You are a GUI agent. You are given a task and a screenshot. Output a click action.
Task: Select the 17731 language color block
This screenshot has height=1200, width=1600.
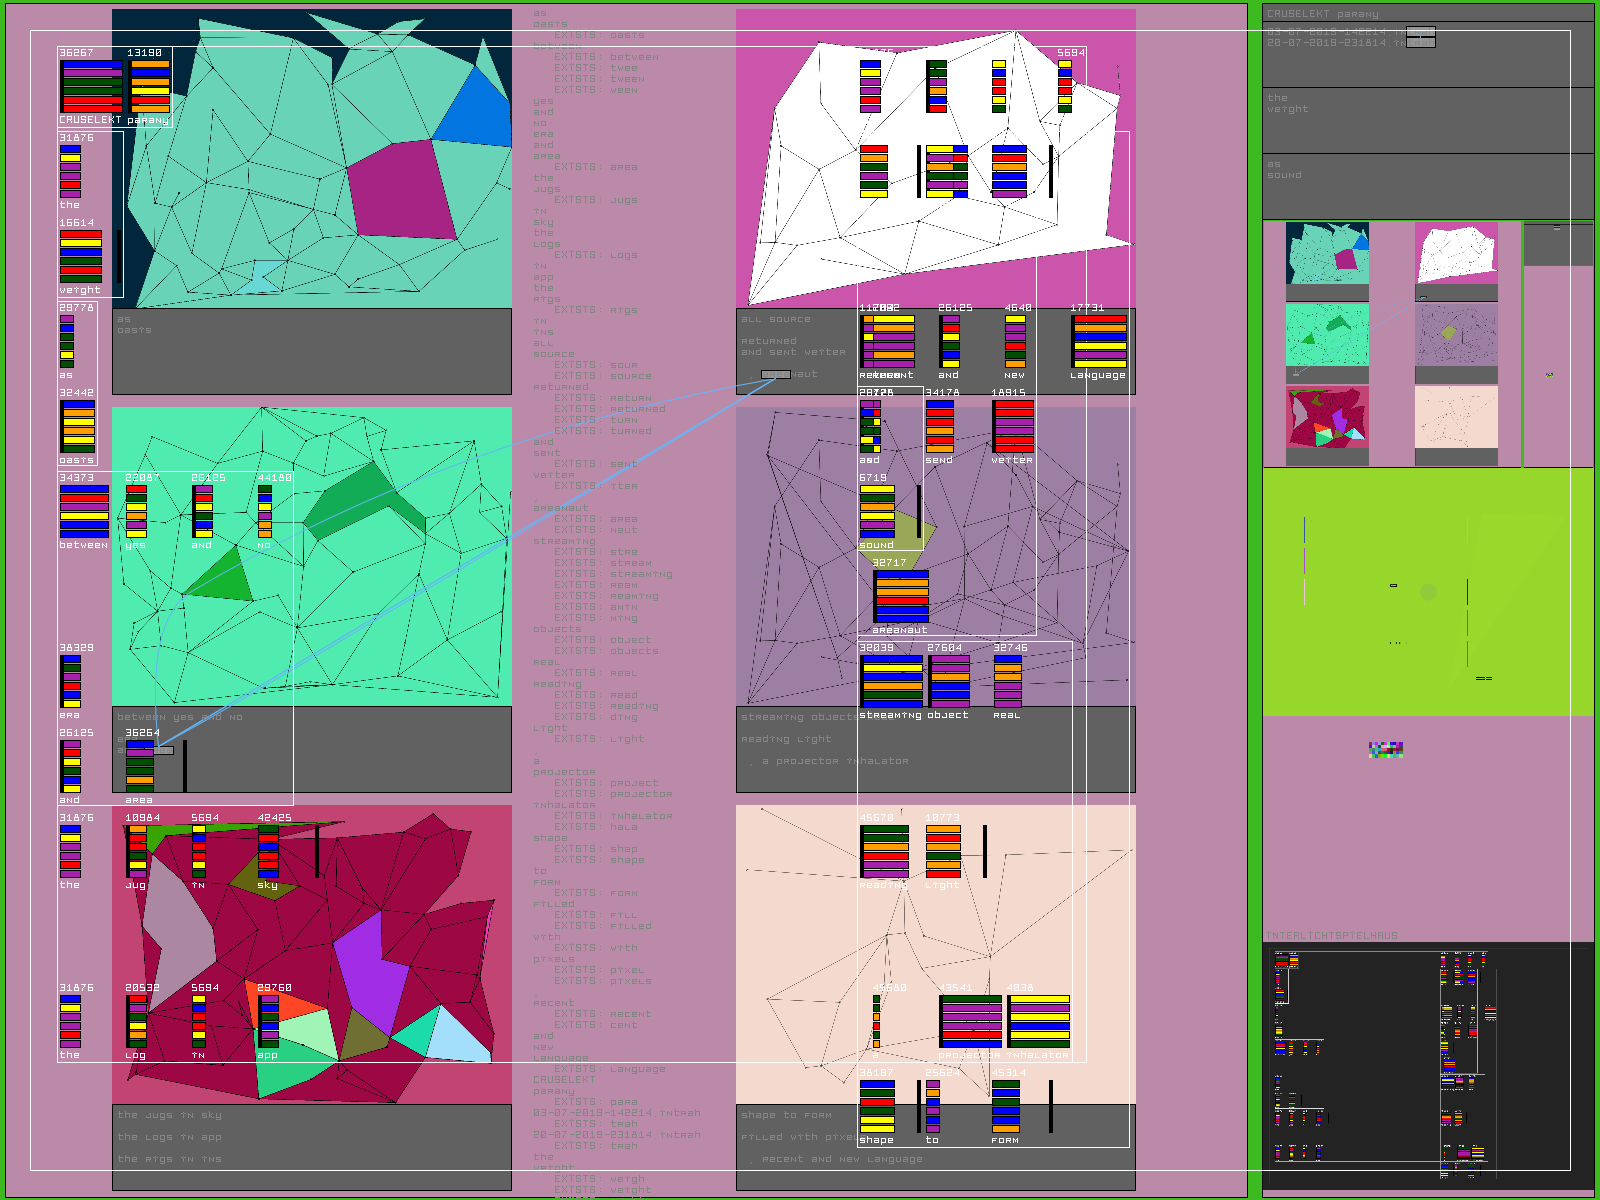click(x=1099, y=342)
